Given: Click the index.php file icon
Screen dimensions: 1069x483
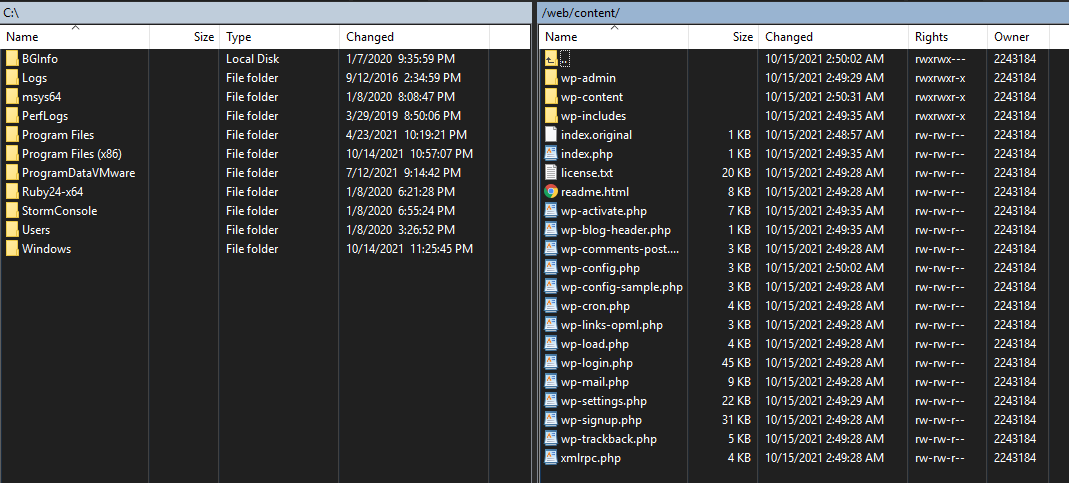Looking at the screenshot, I should click(x=551, y=153).
